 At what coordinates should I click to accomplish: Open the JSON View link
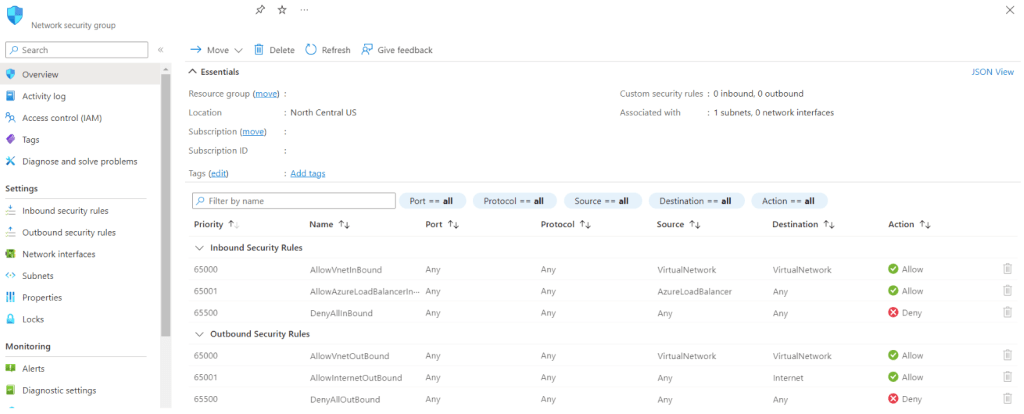pyautogui.click(x=992, y=72)
